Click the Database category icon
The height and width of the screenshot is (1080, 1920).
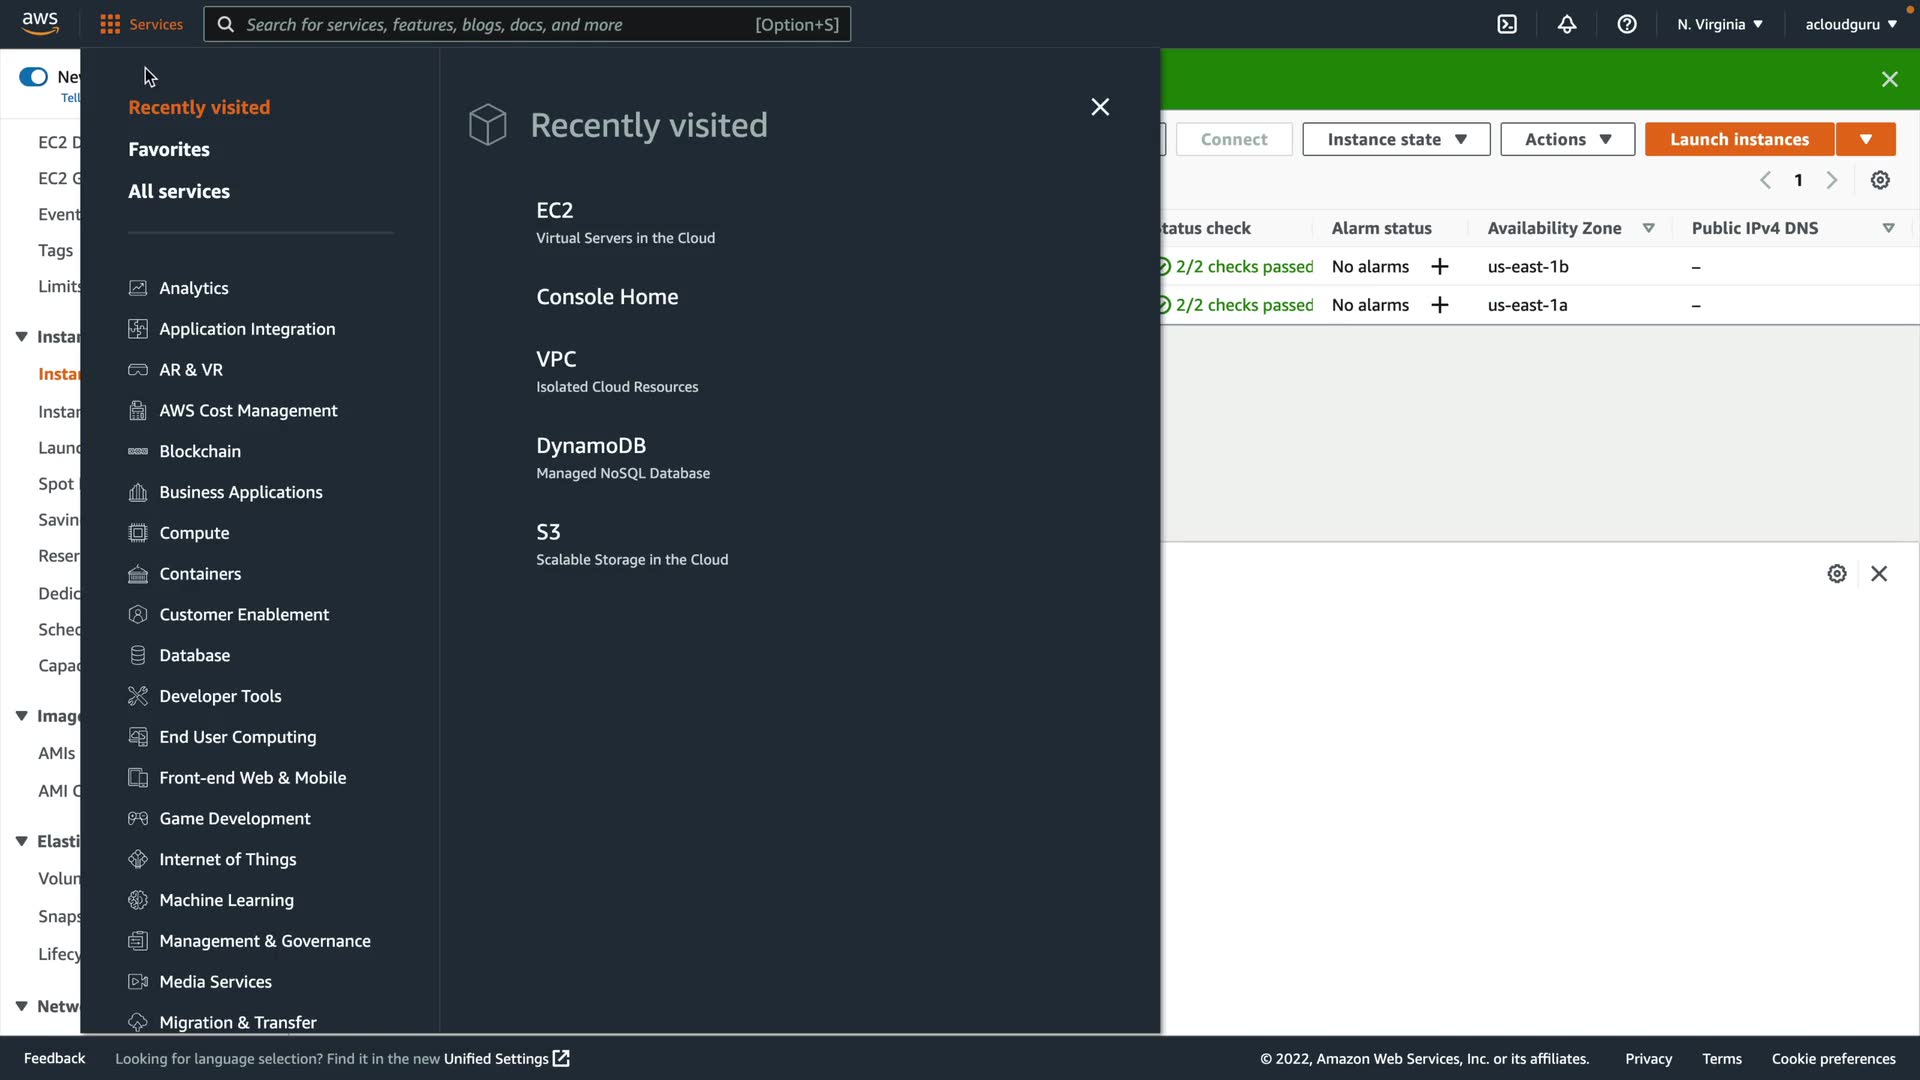tap(138, 655)
